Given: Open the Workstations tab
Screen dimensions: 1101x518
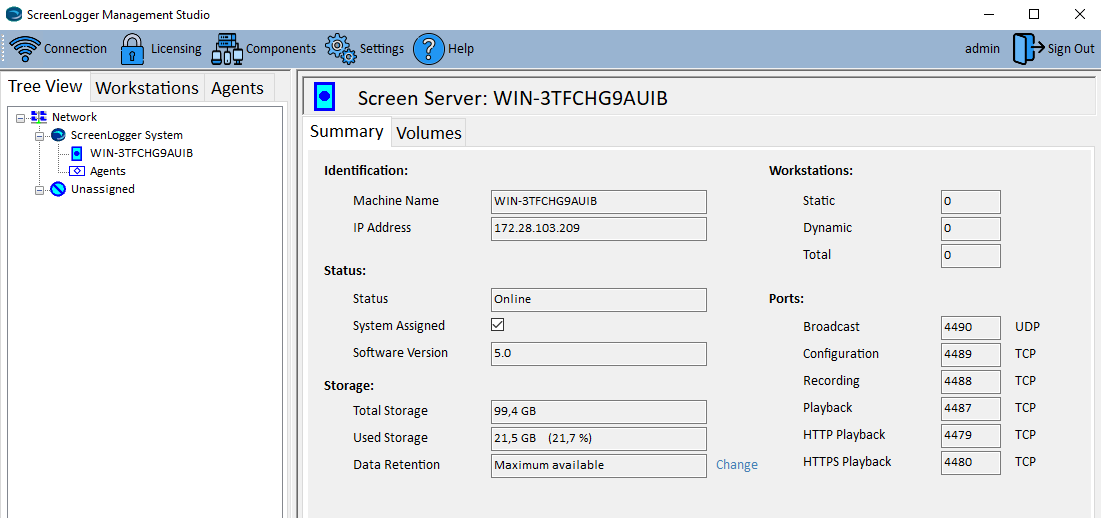Looking at the screenshot, I should 147,88.
